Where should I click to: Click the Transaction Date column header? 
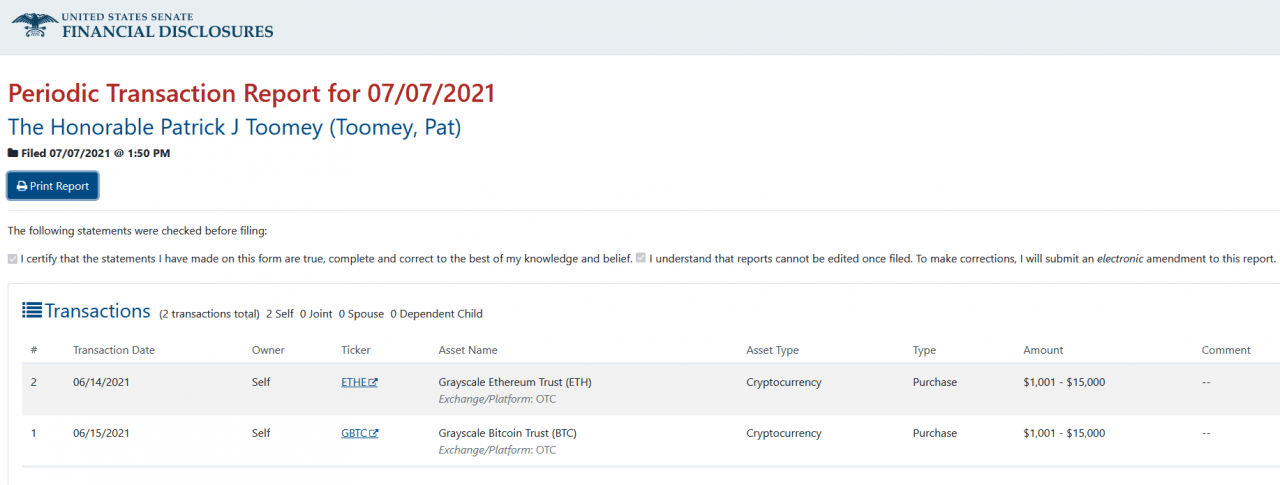pyautogui.click(x=114, y=350)
